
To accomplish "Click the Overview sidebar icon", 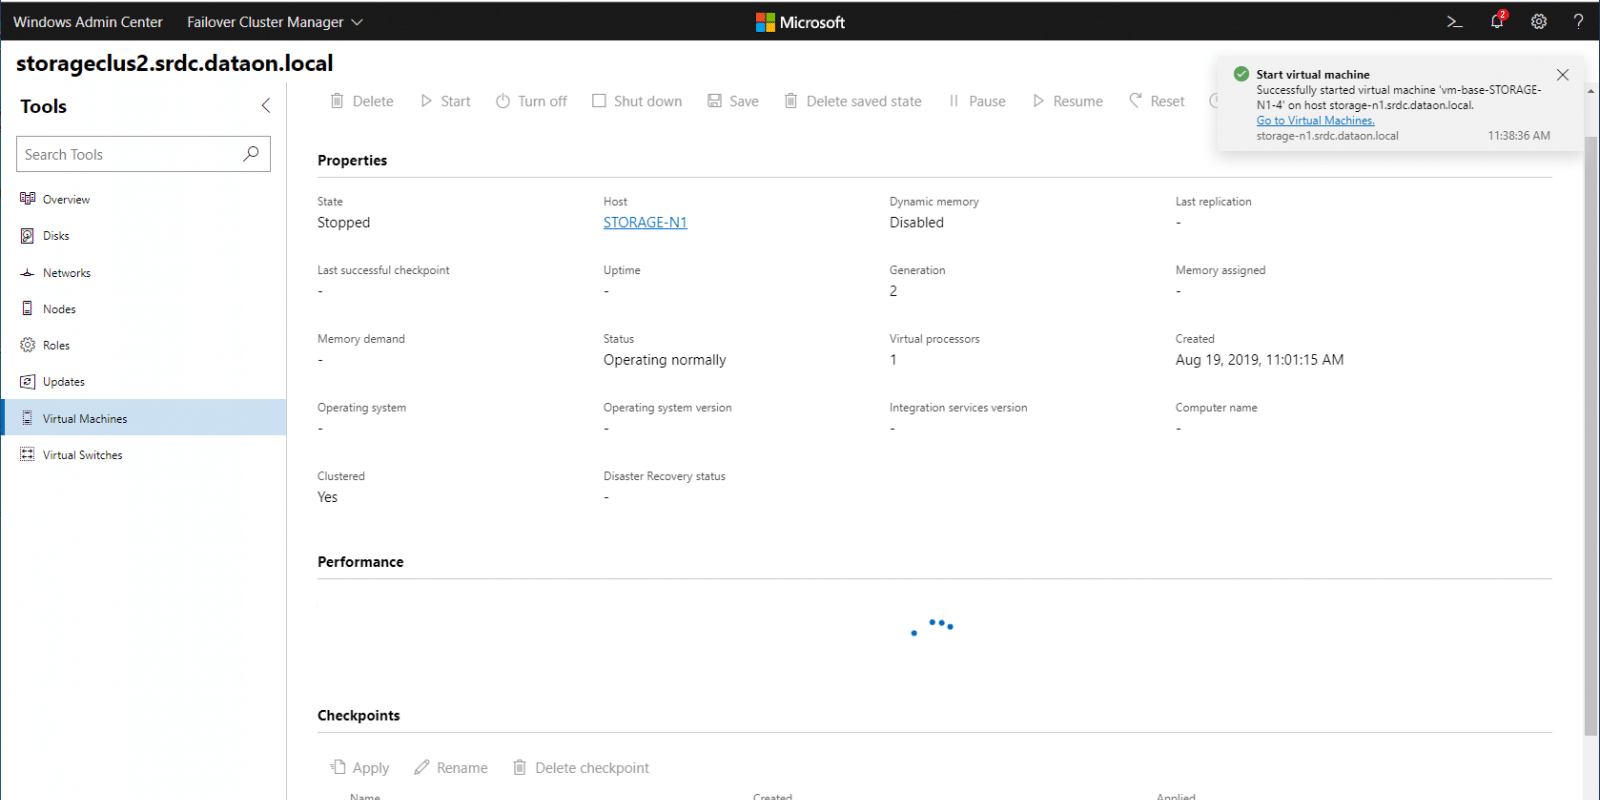I will pyautogui.click(x=27, y=199).
